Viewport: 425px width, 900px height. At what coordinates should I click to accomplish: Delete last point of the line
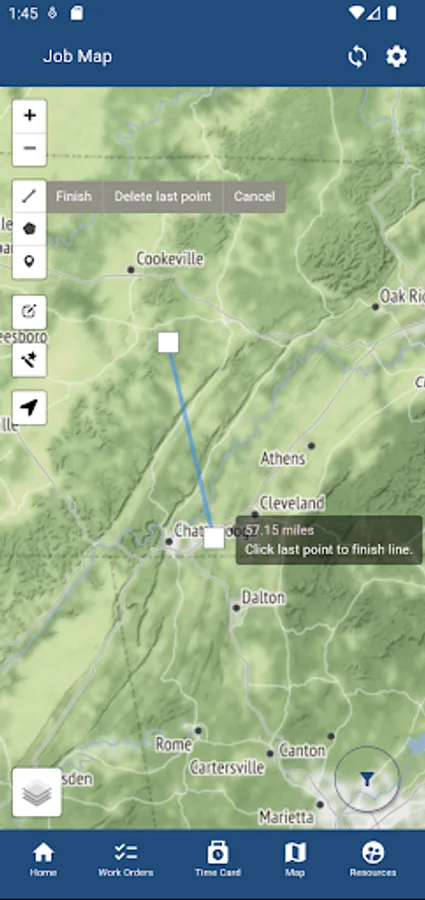163,197
